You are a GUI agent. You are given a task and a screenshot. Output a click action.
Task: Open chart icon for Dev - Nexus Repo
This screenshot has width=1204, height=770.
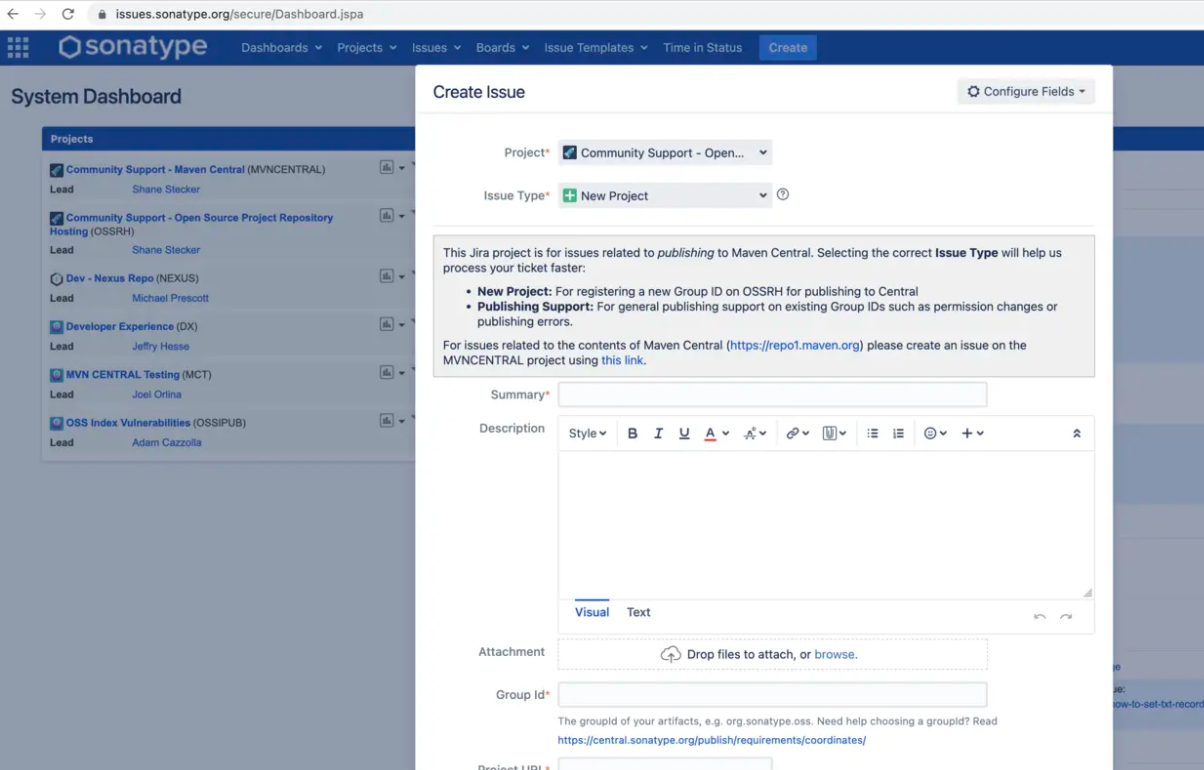pos(387,276)
